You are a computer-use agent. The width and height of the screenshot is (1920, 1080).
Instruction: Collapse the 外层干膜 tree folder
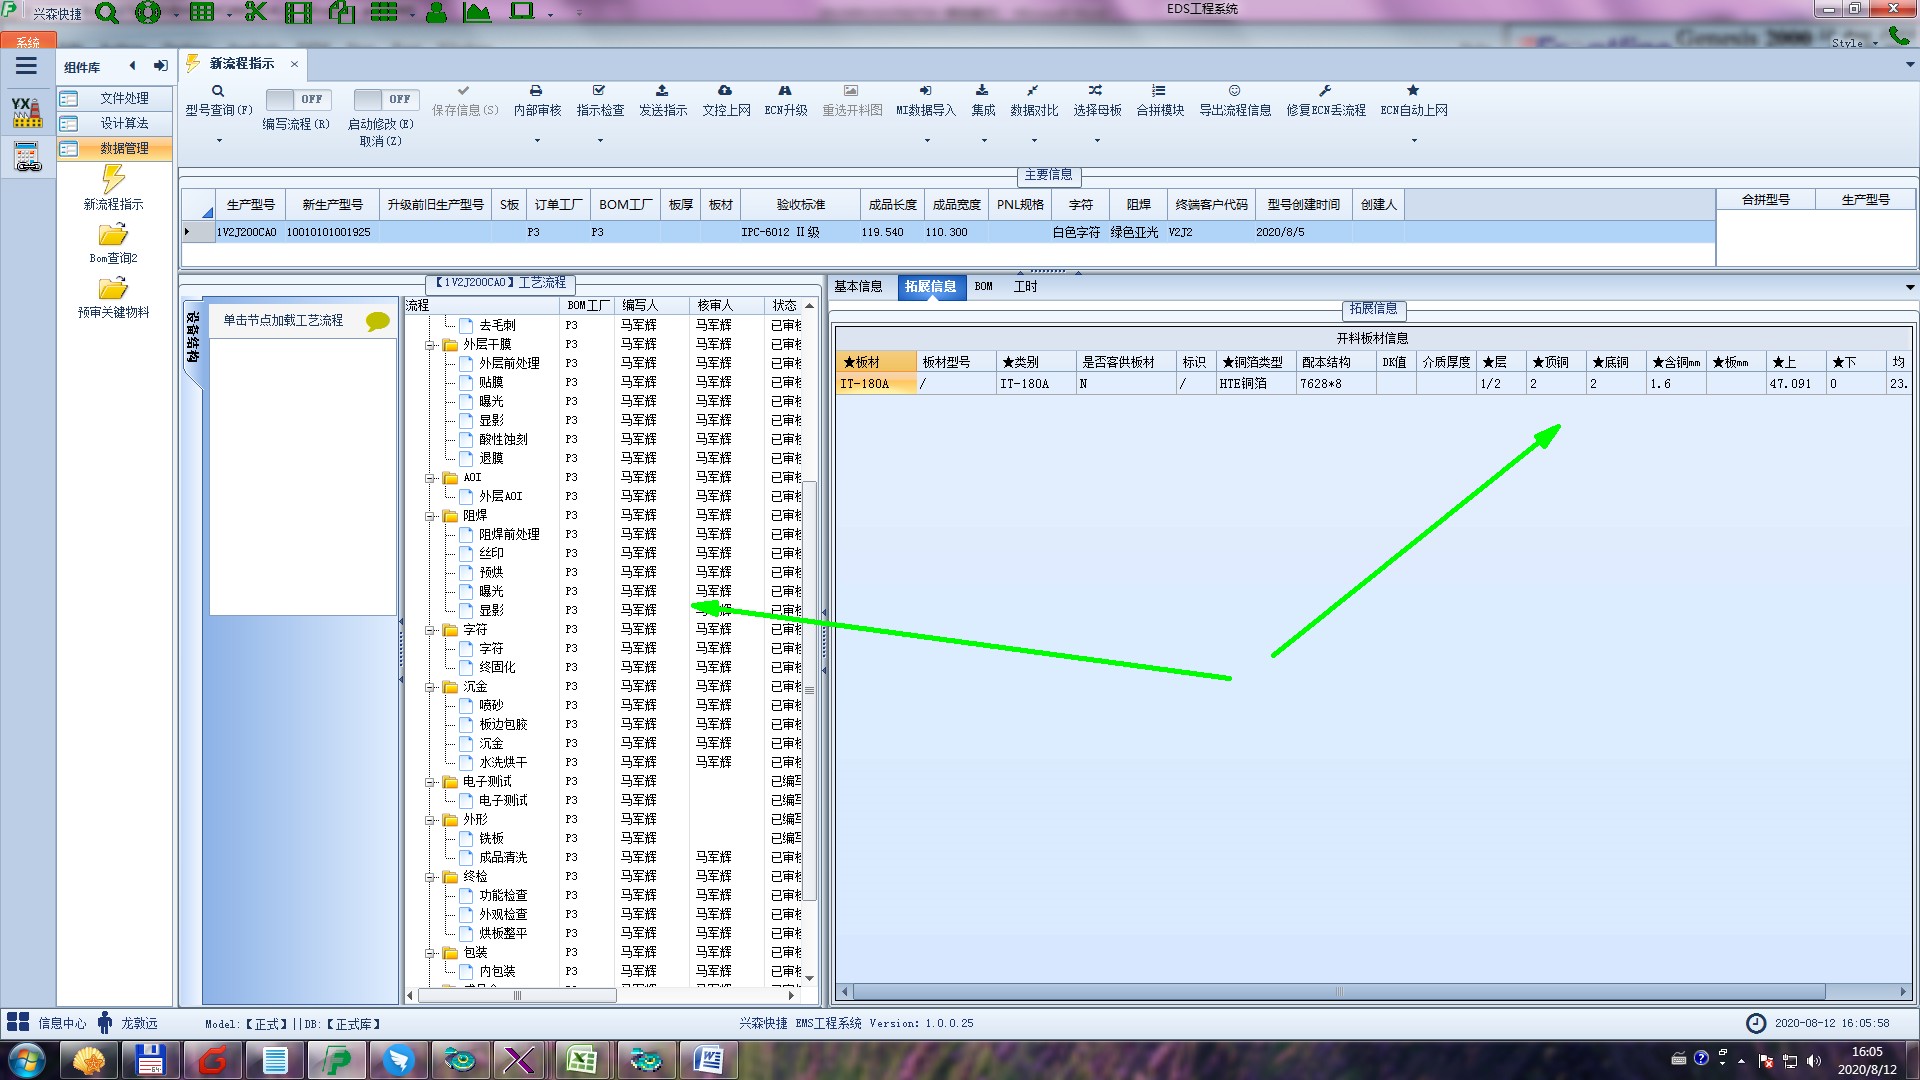(430, 345)
